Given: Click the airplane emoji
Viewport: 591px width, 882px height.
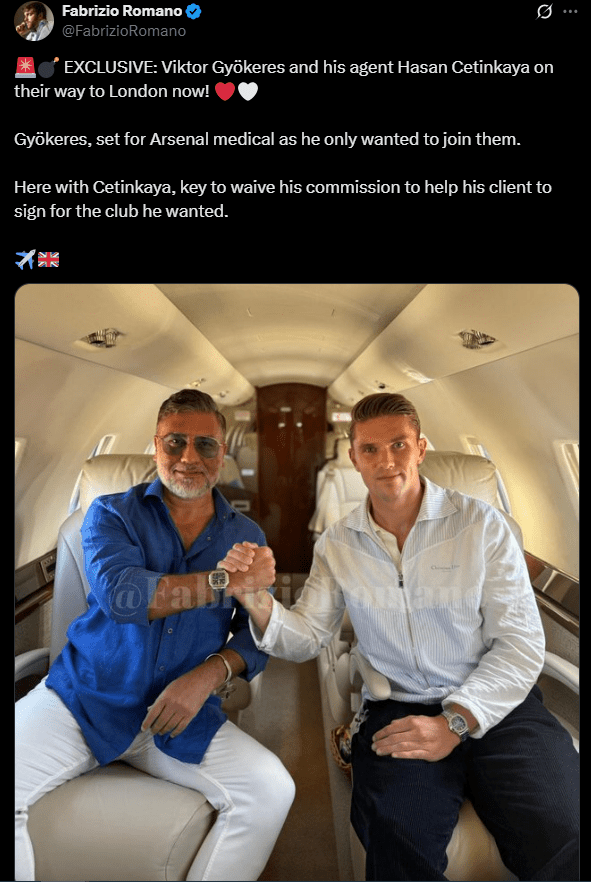Looking at the screenshot, I should (x=25, y=259).
